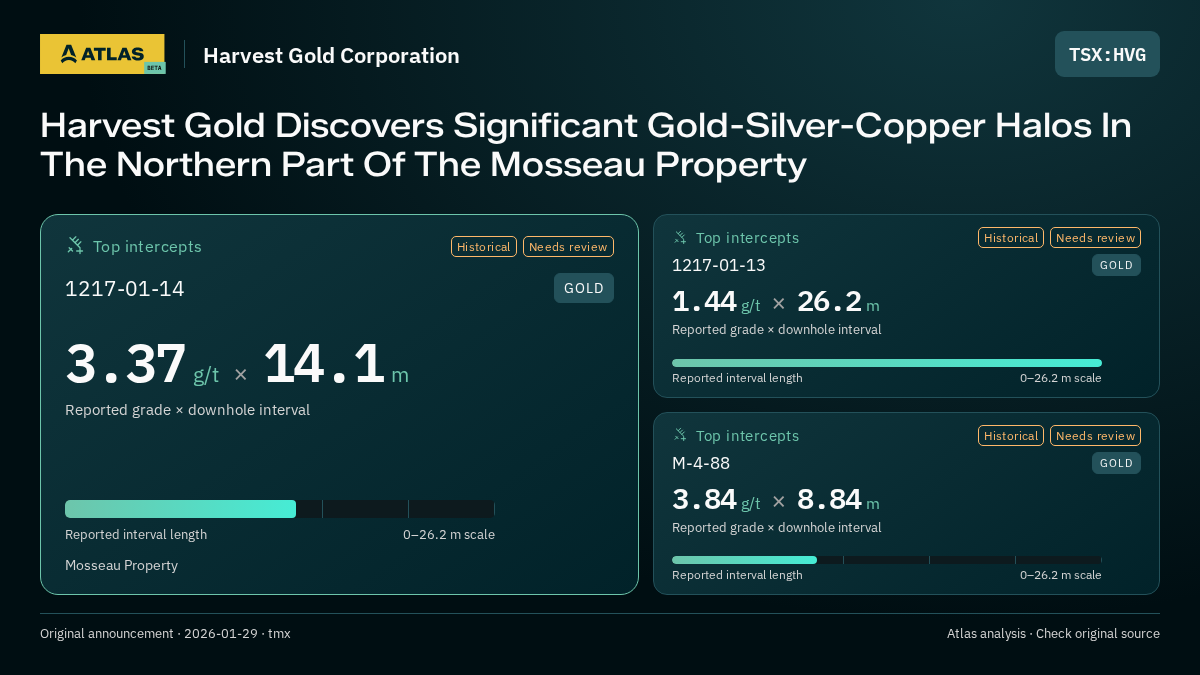Viewport: 1200px width, 675px height.
Task: Click the TSX:HVG ticker badge
Action: (x=1107, y=54)
